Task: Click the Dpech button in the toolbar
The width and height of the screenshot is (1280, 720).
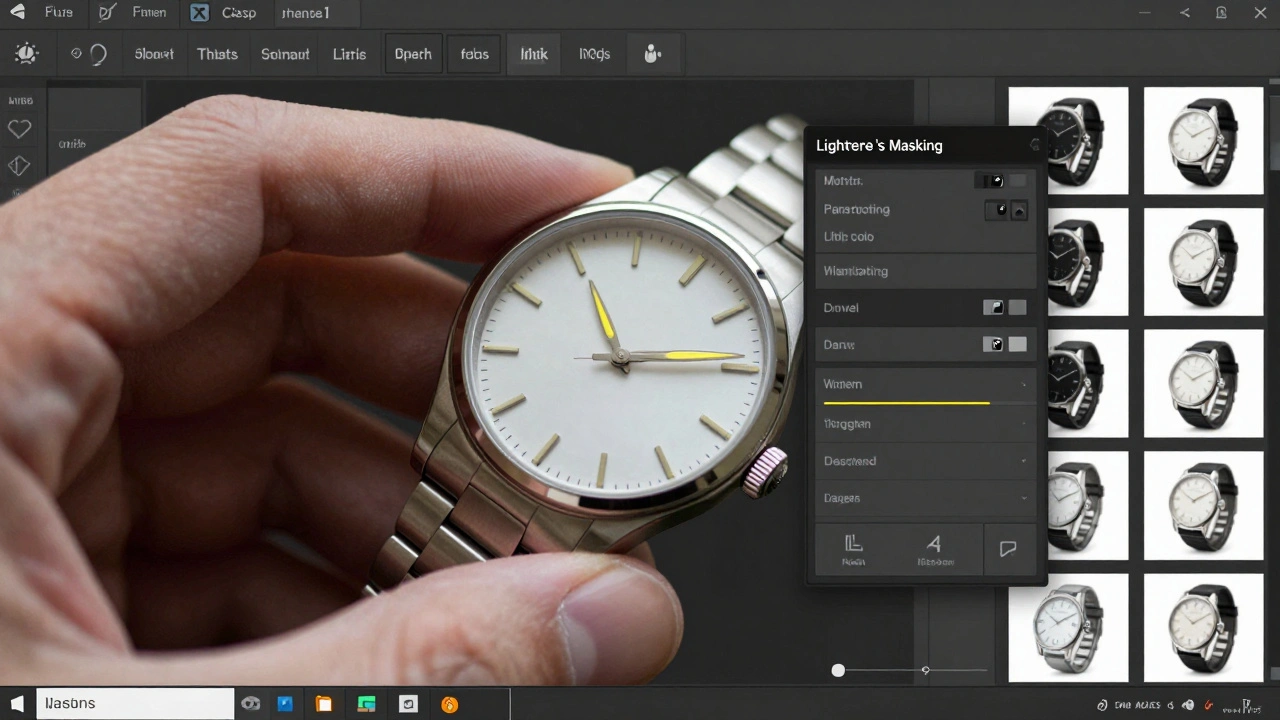Action: [x=413, y=53]
